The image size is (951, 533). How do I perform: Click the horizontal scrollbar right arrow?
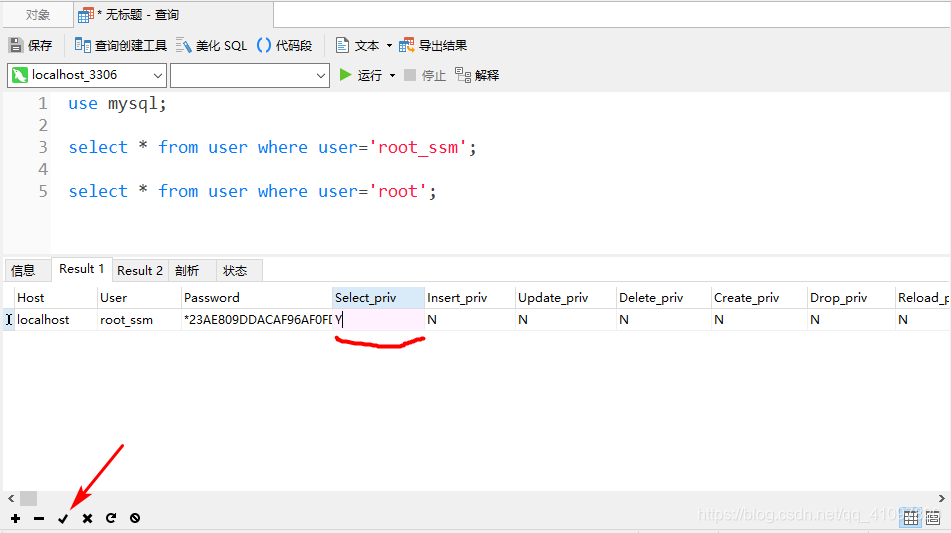(941, 498)
